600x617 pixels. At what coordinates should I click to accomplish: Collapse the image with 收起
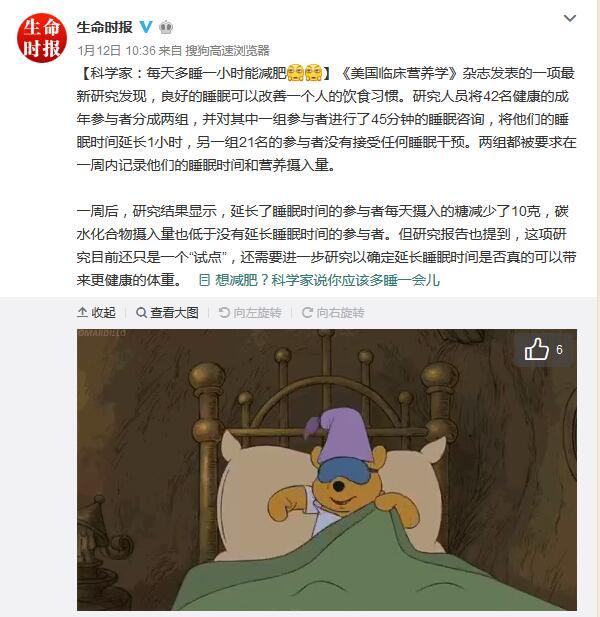[96, 312]
